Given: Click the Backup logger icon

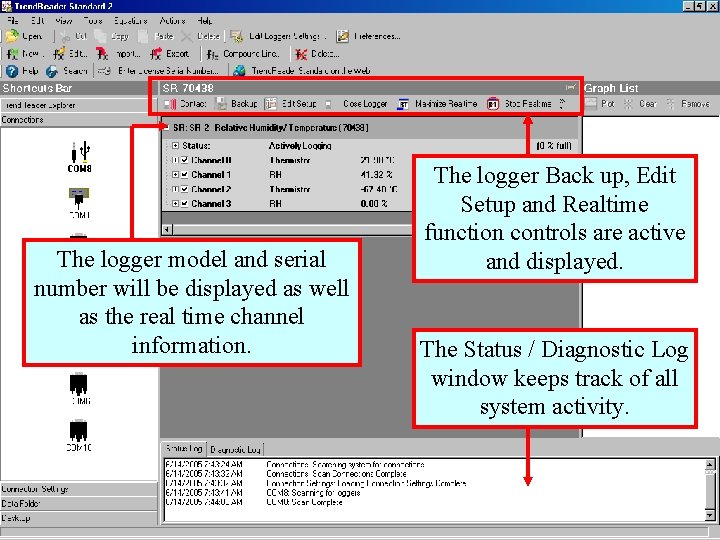Looking at the screenshot, I should tap(221, 104).
